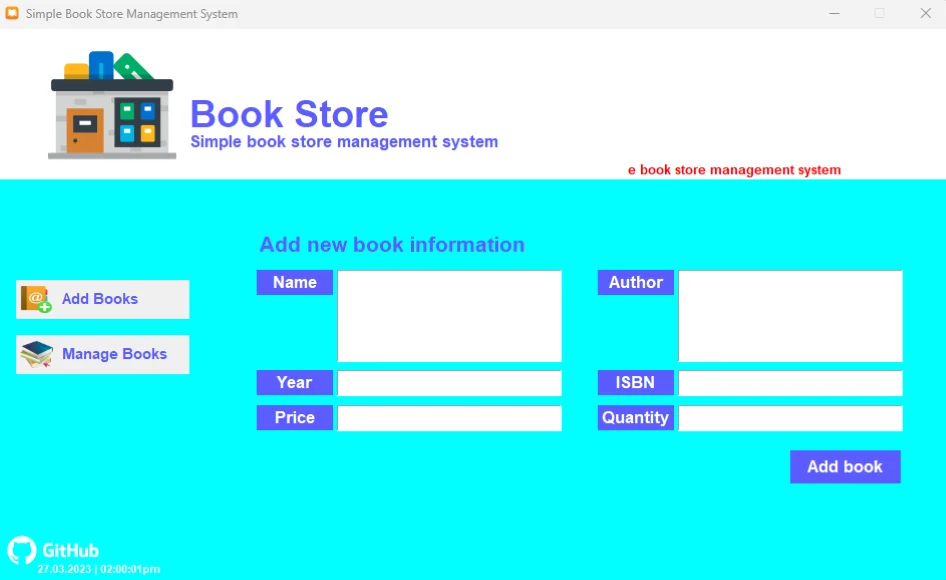Click the GitHub octocat icon
Image resolution: width=946 pixels, height=580 pixels.
pos(22,550)
